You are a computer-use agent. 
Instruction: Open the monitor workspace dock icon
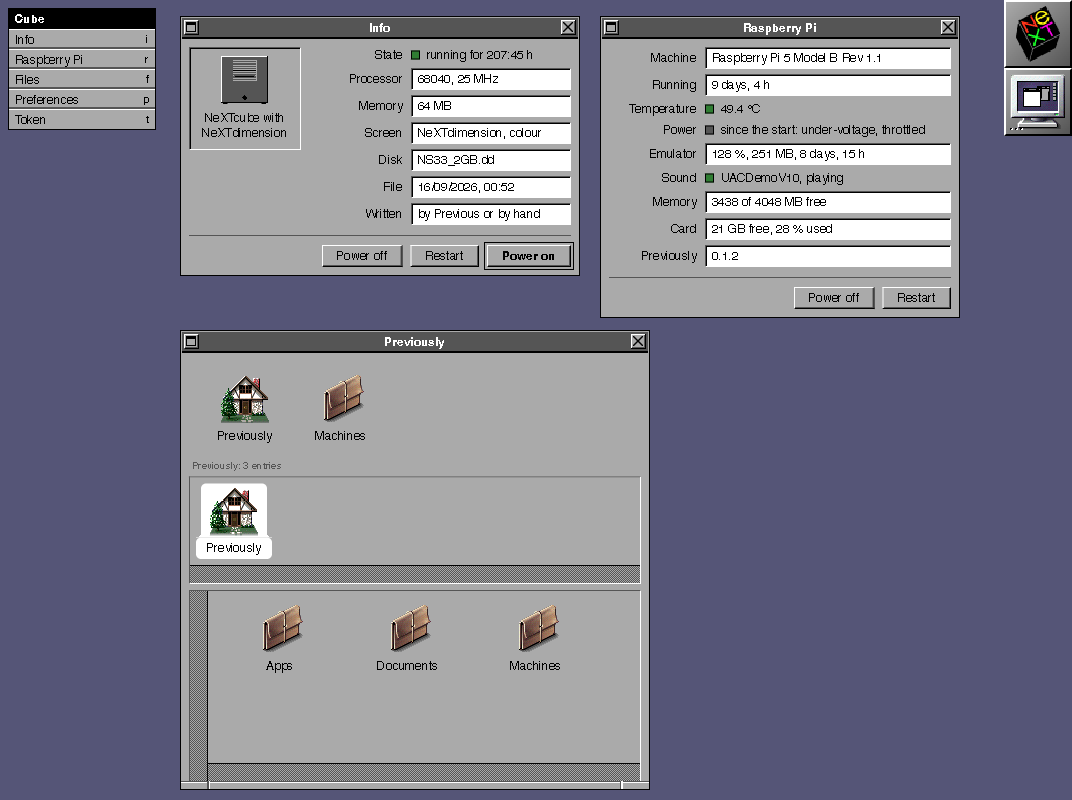1037,101
